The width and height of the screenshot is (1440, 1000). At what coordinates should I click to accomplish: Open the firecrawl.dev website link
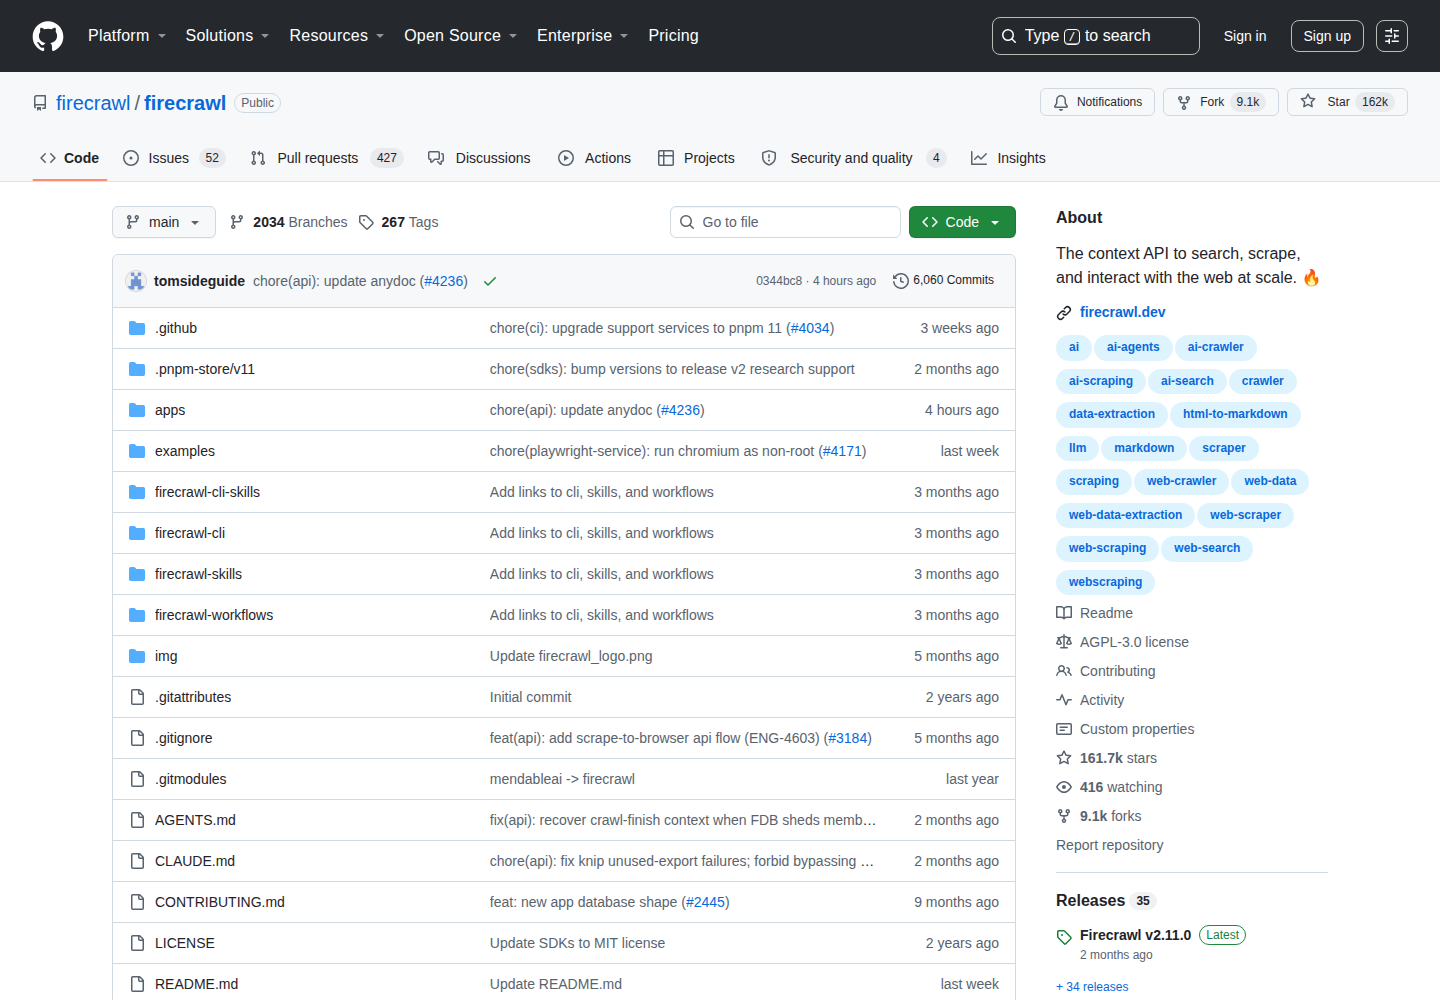(1123, 312)
